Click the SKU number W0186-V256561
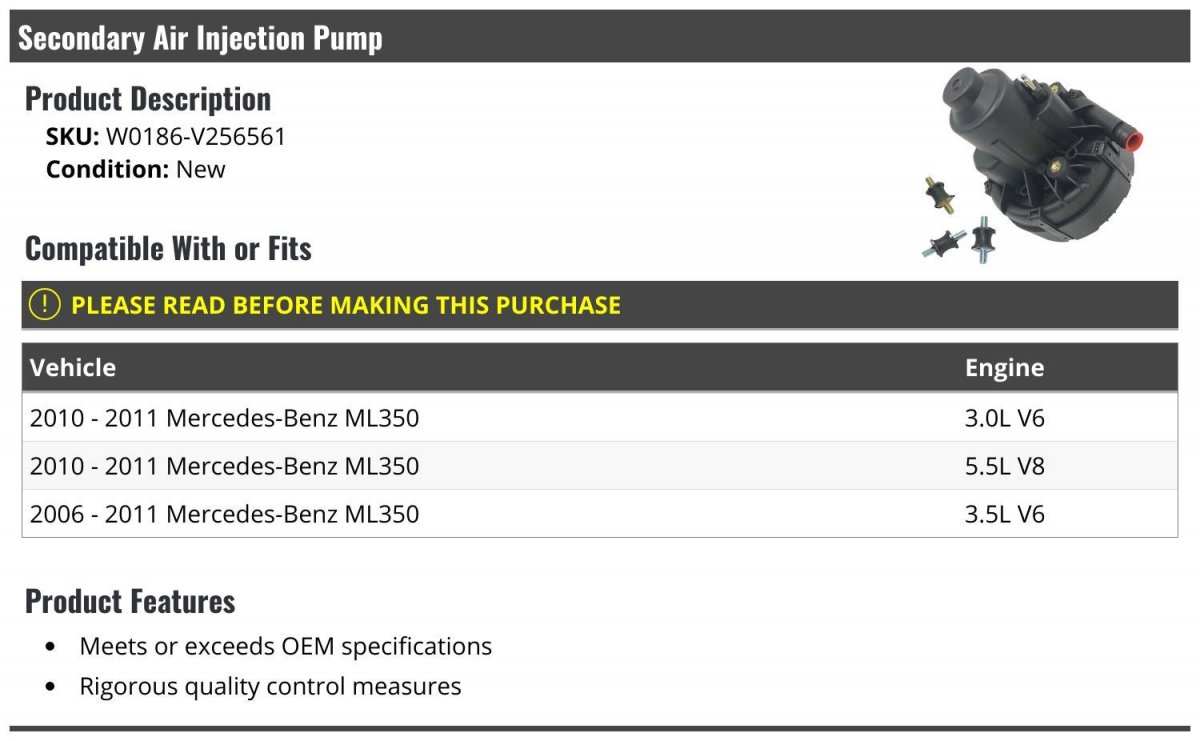 (x=196, y=137)
